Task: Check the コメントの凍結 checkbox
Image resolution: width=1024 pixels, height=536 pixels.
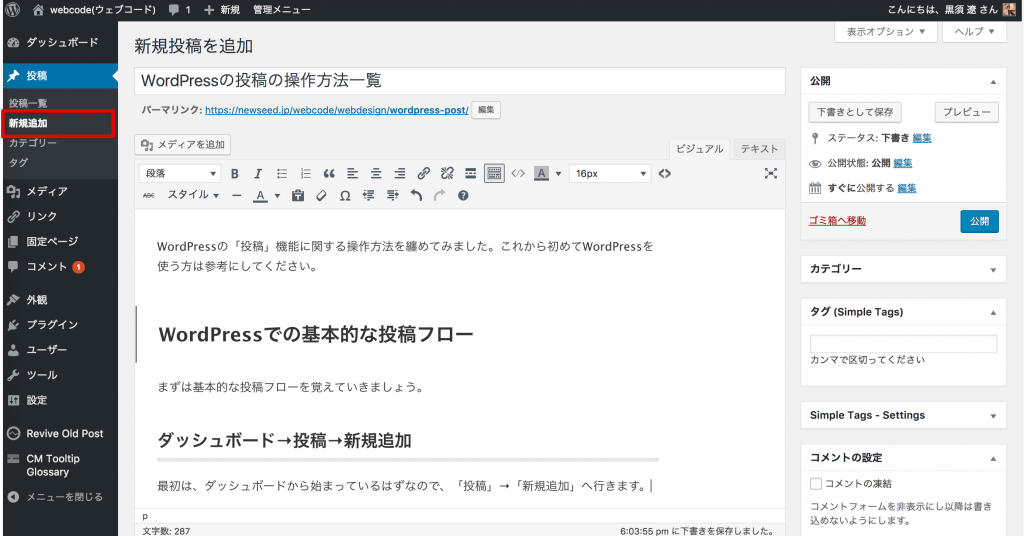Action: 816,484
